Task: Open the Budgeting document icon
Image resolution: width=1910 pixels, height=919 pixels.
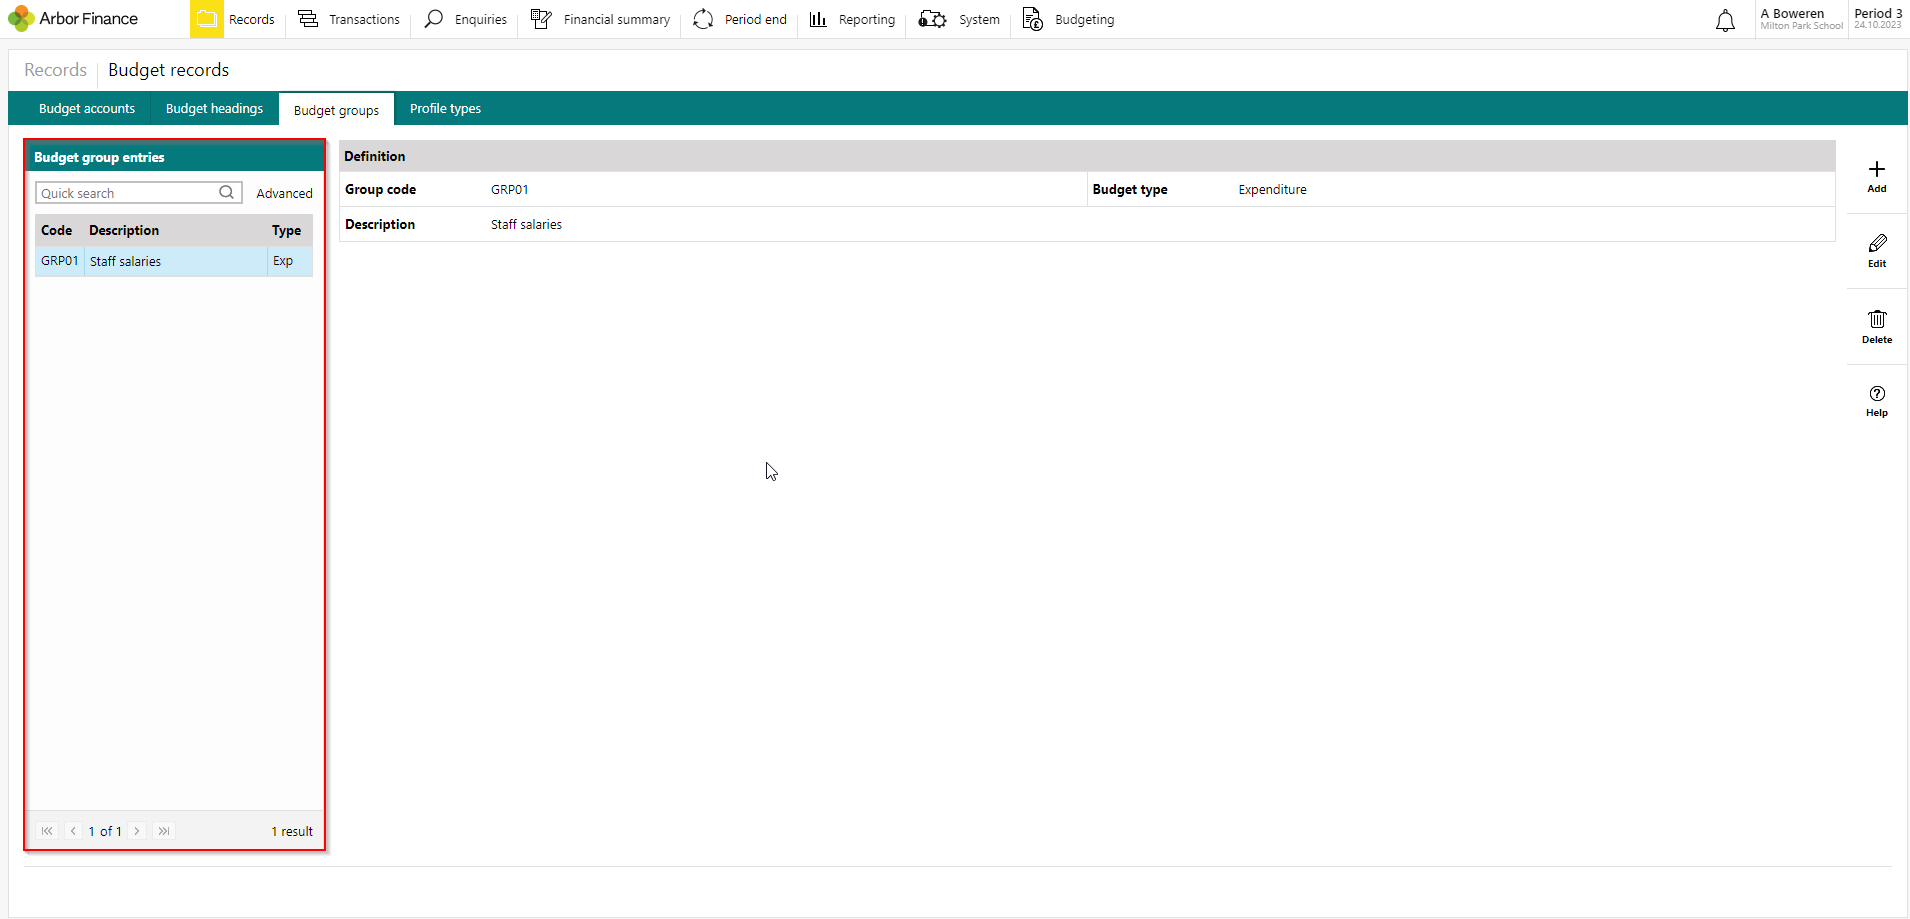Action: (x=1033, y=19)
